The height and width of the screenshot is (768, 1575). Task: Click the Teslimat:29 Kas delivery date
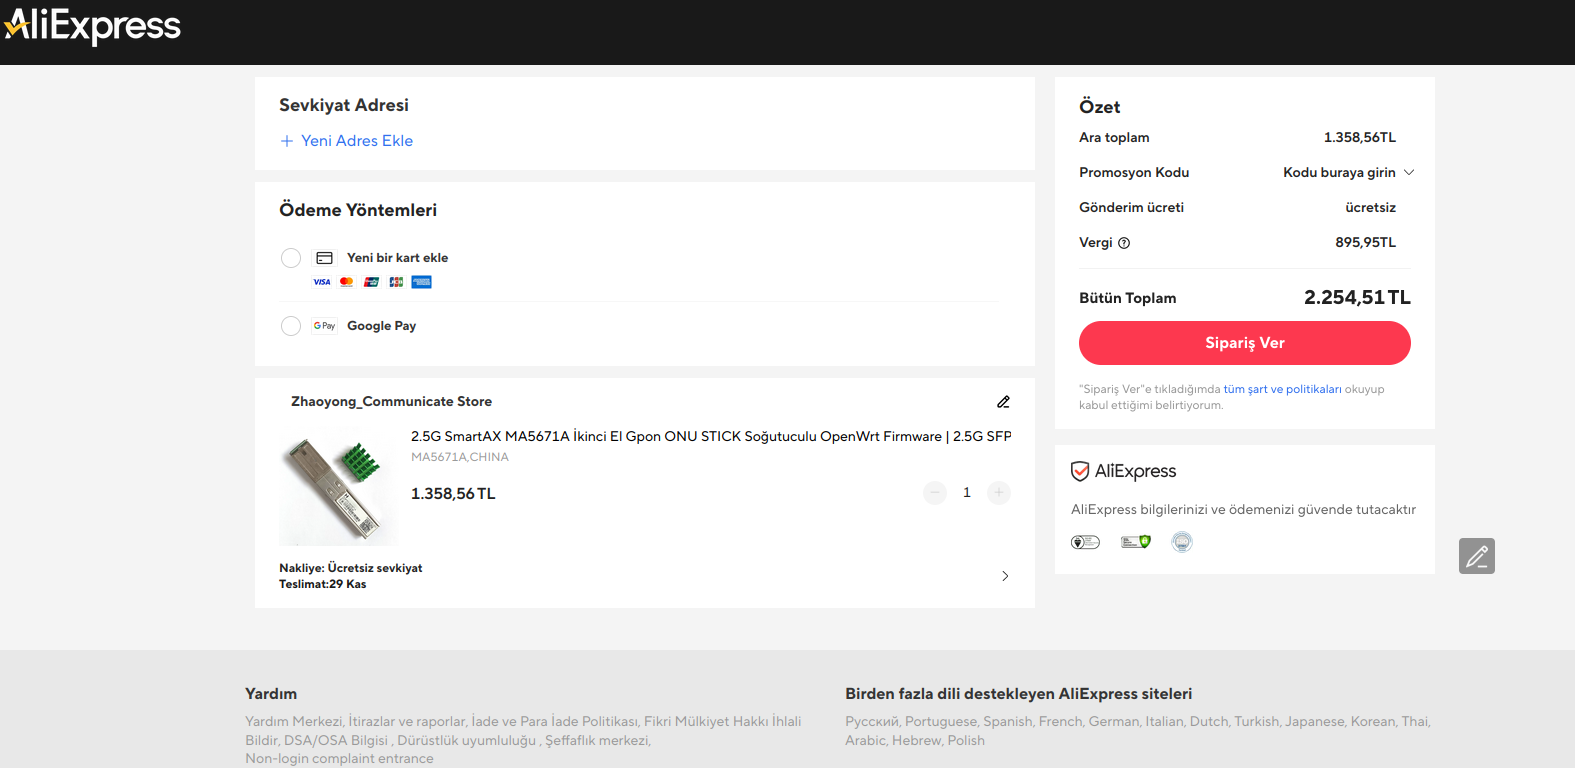[323, 584]
